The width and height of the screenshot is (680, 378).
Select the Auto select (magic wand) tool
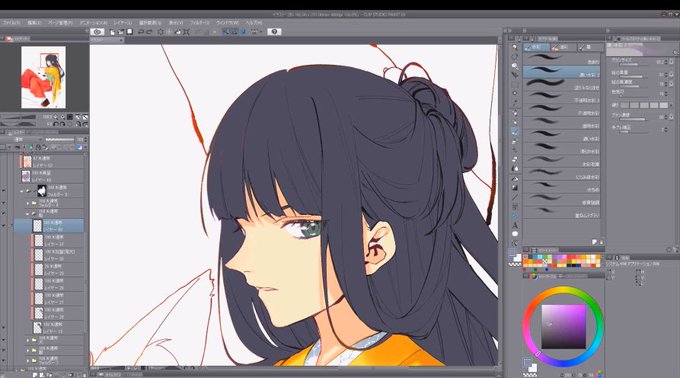coord(515,94)
